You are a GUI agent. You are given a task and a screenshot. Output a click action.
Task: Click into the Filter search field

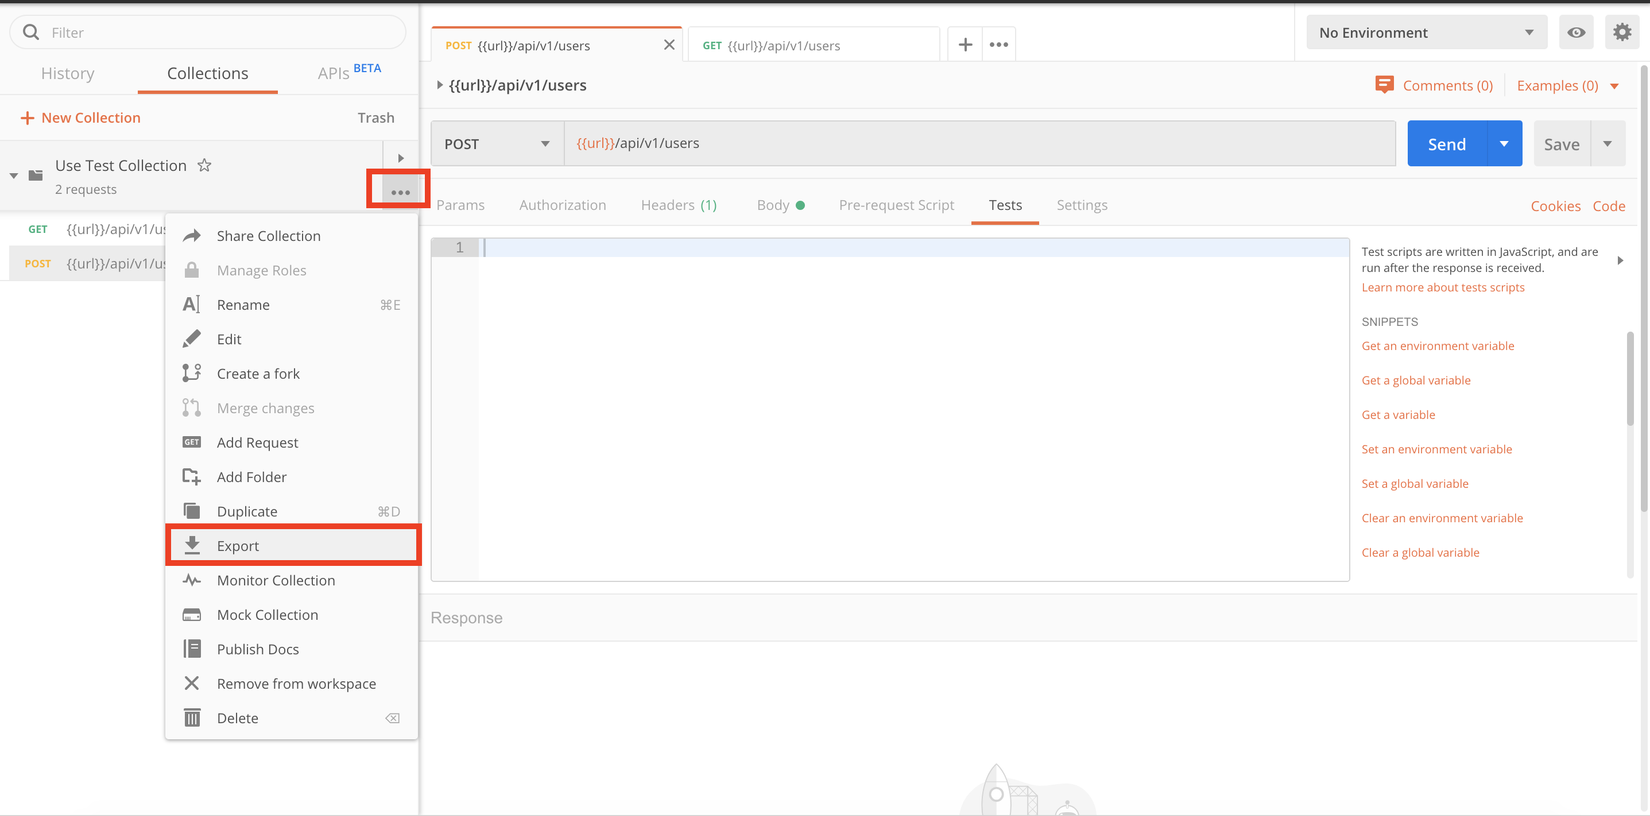(208, 32)
